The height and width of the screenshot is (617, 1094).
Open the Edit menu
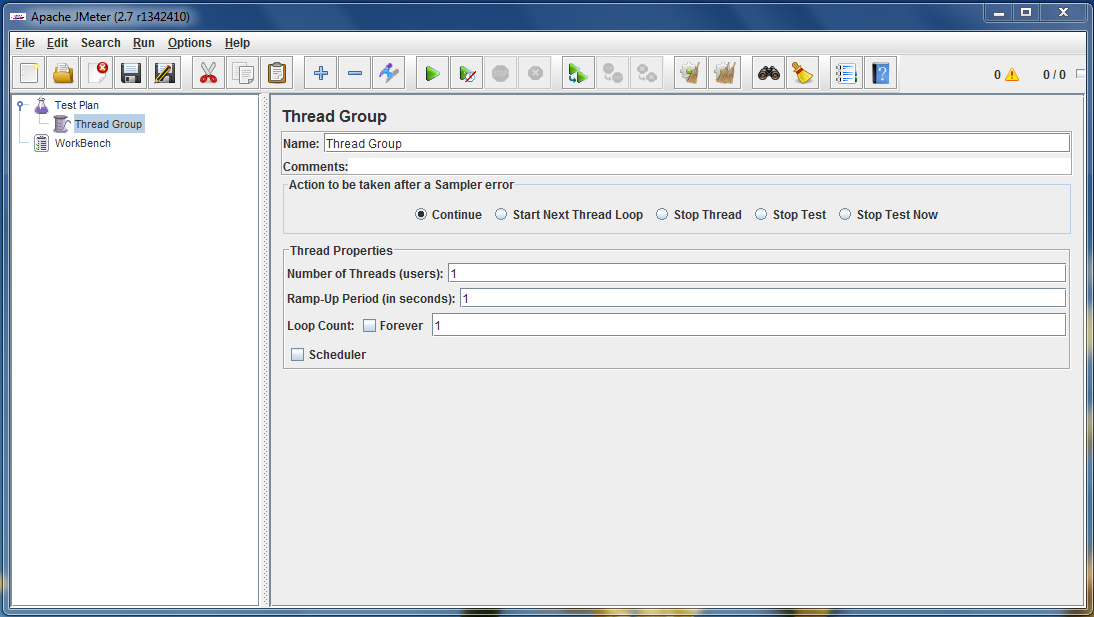[57, 43]
